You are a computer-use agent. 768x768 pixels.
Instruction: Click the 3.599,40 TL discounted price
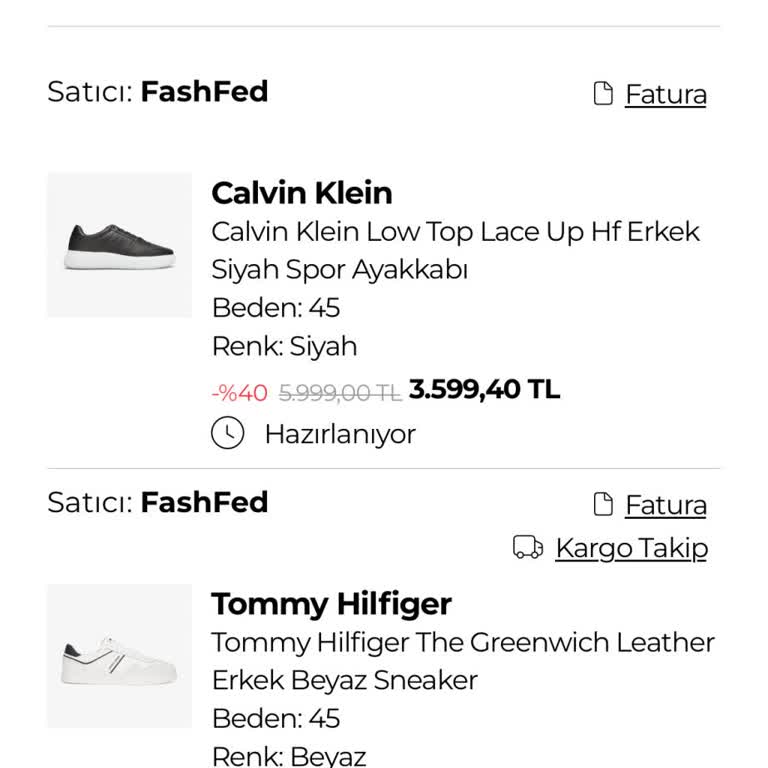(x=484, y=389)
